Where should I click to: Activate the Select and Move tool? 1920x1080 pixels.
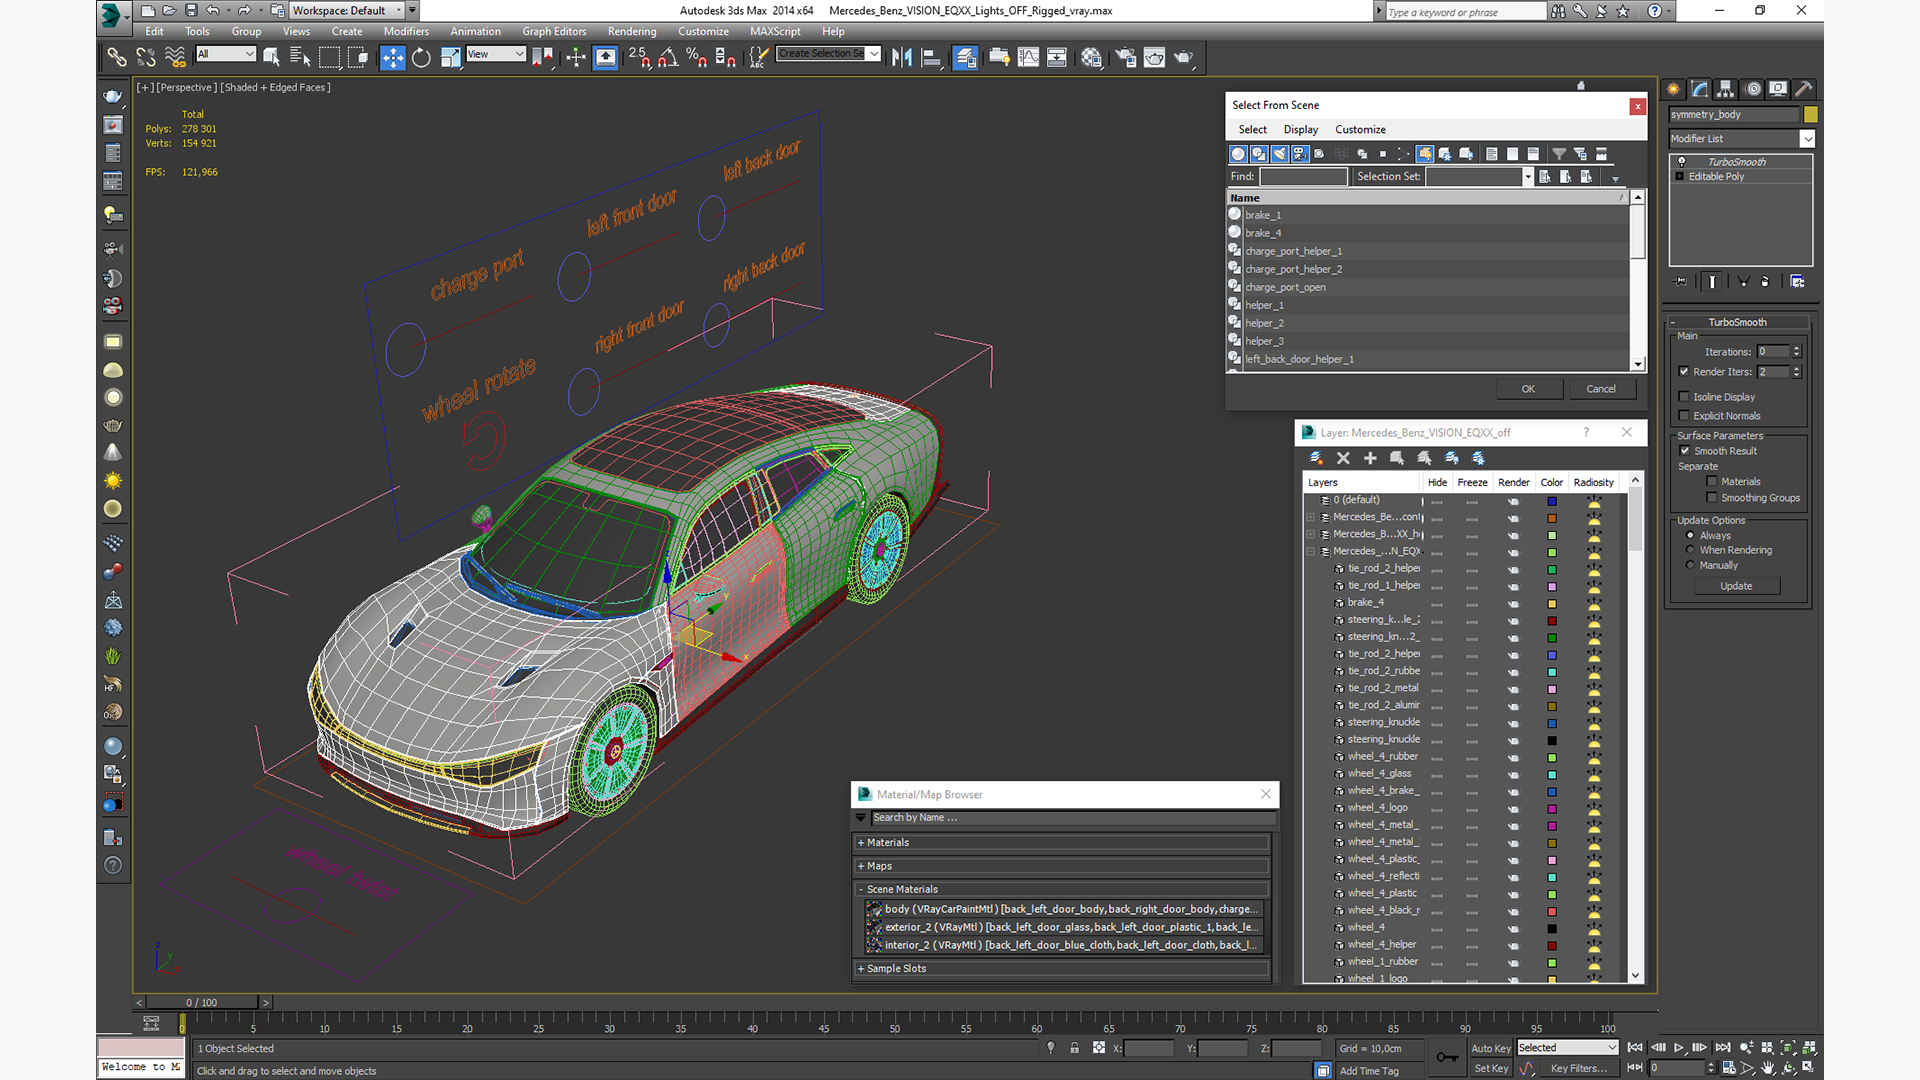(393, 57)
